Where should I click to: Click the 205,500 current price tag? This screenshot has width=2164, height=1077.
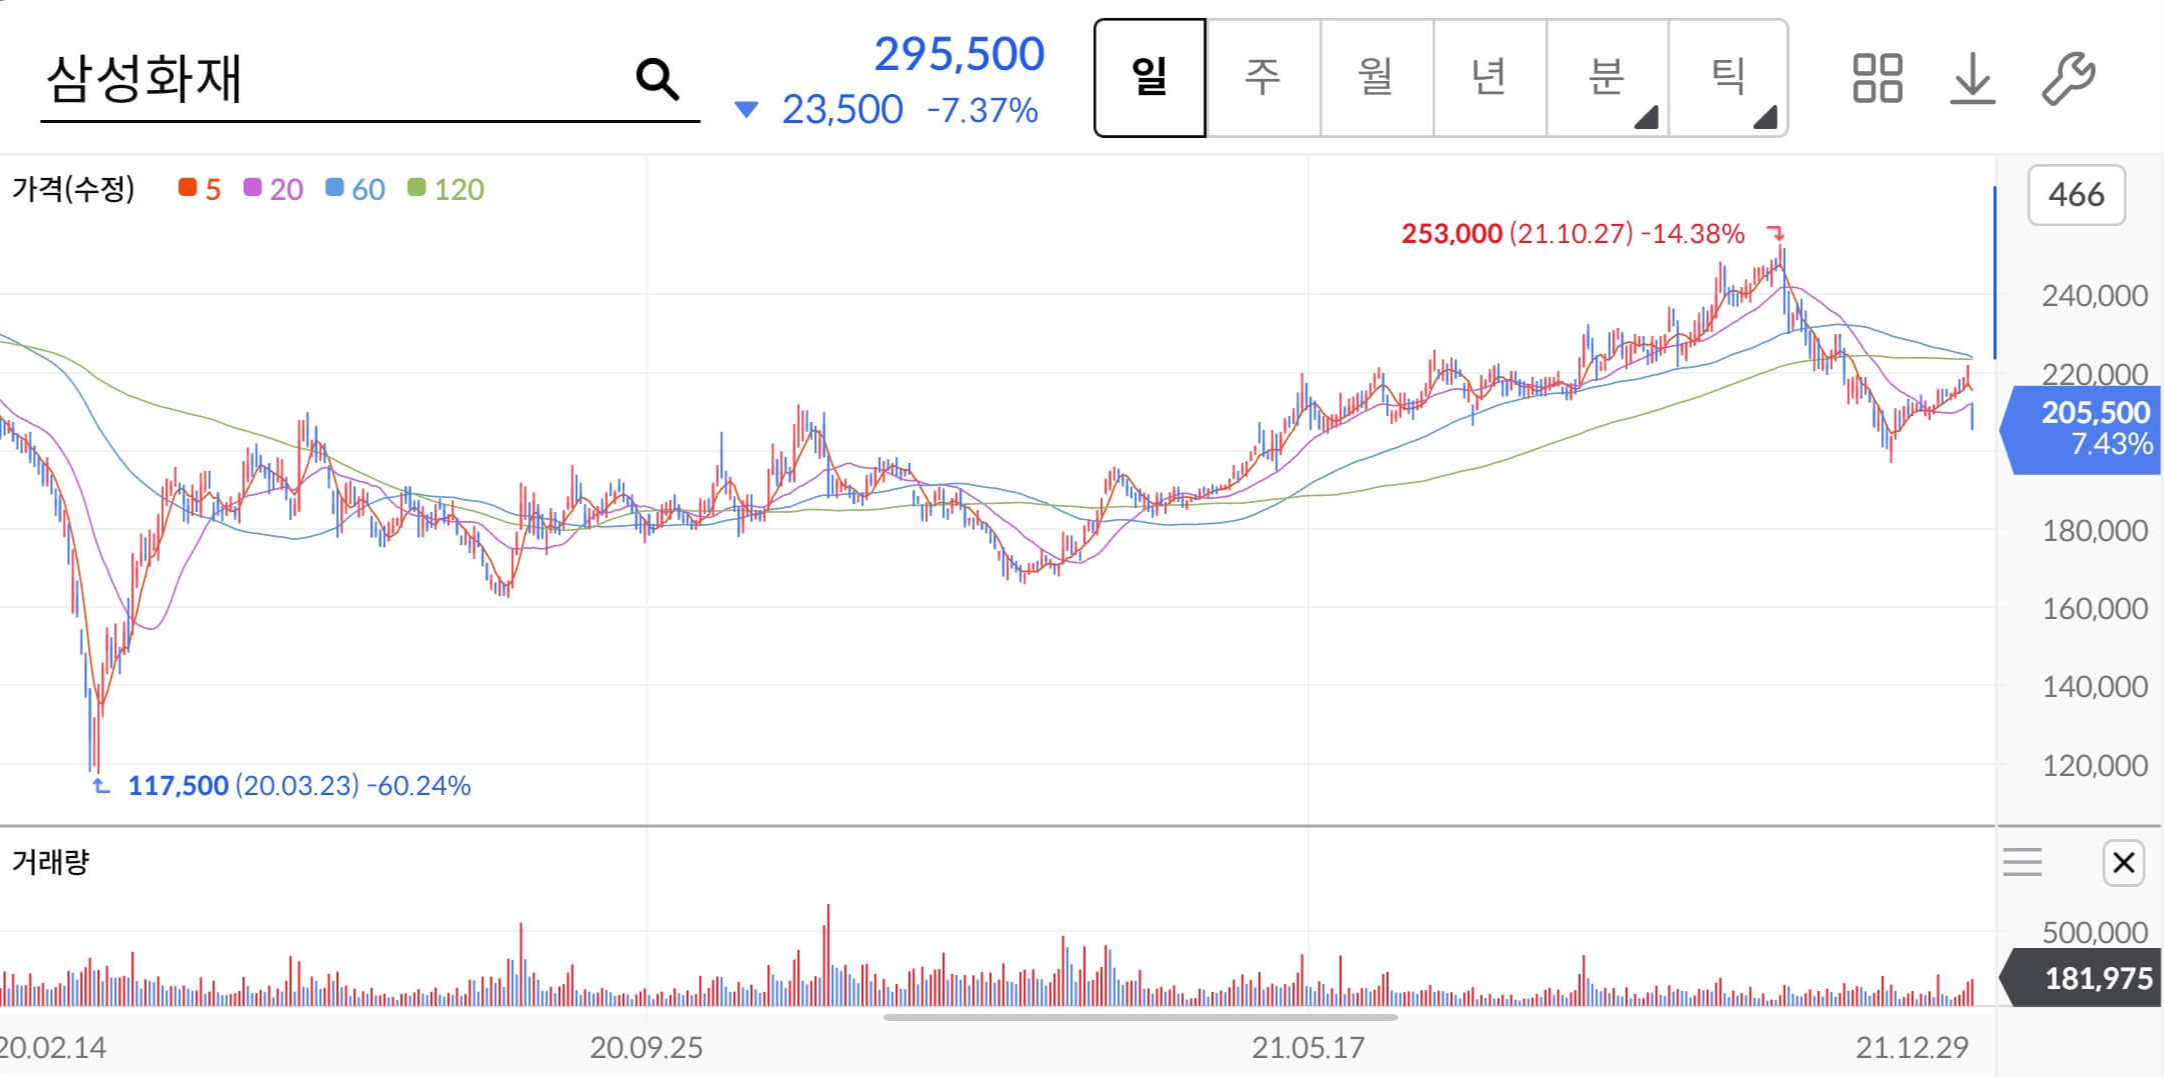point(2080,428)
